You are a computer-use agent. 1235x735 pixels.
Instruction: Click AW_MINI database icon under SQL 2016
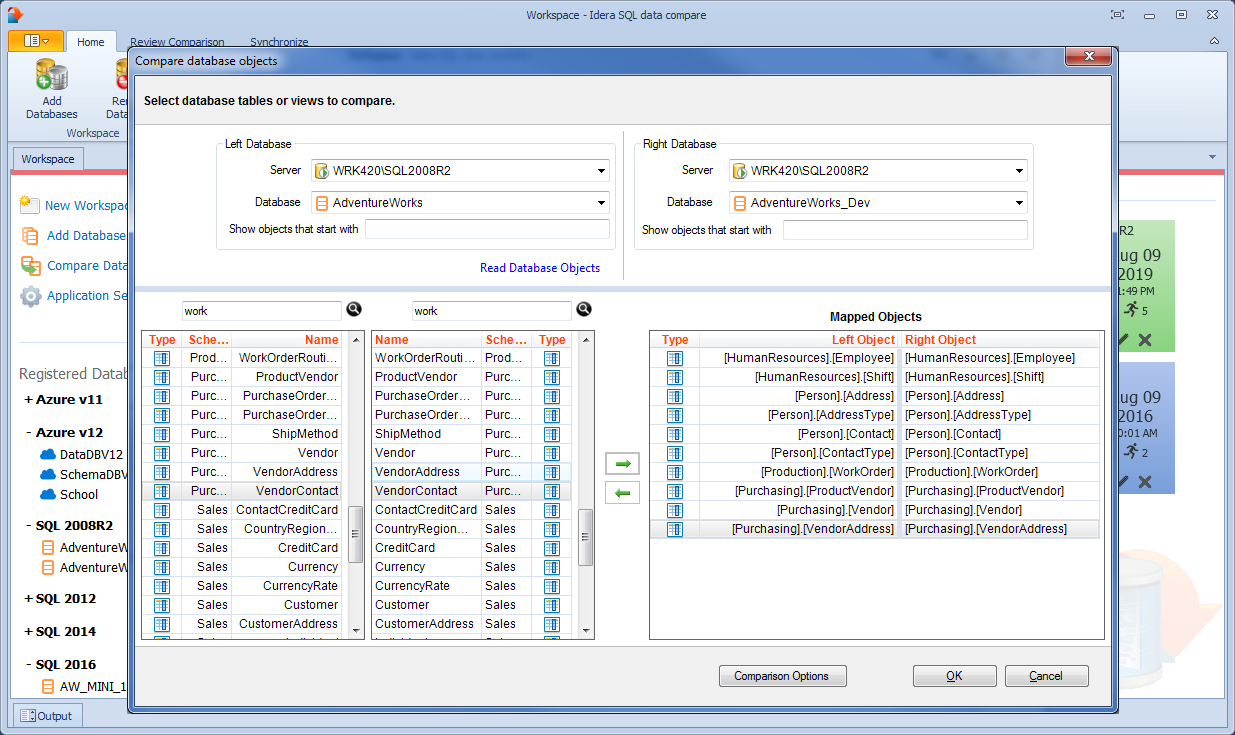point(48,687)
